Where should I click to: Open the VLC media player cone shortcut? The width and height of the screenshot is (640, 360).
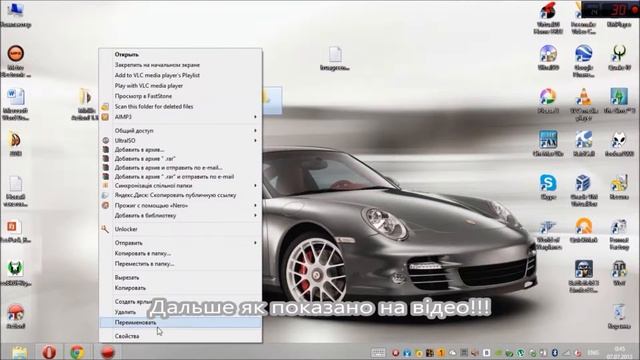point(584,104)
